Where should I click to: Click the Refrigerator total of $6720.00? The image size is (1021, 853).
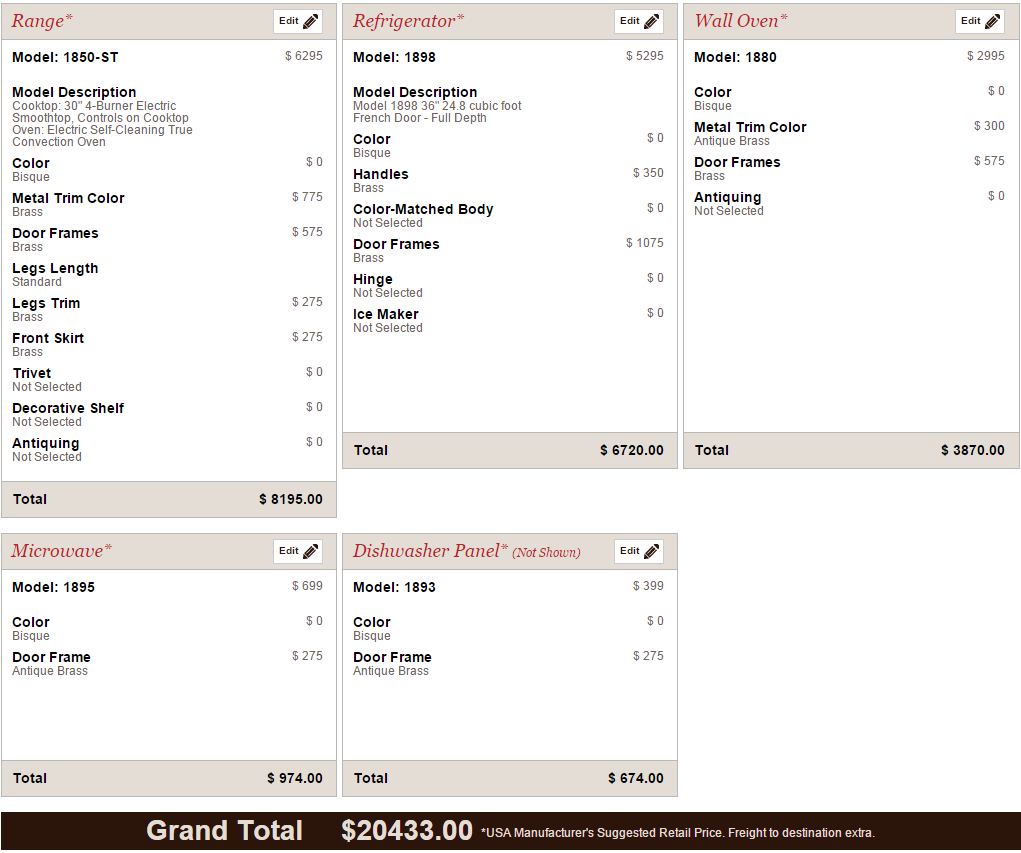pos(631,450)
